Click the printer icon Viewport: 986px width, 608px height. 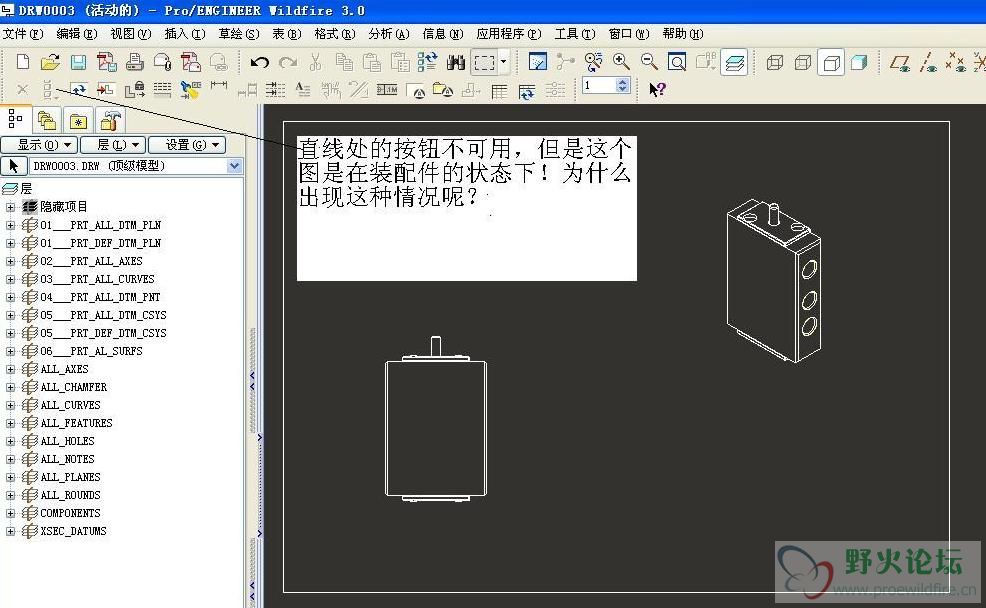click(x=135, y=62)
